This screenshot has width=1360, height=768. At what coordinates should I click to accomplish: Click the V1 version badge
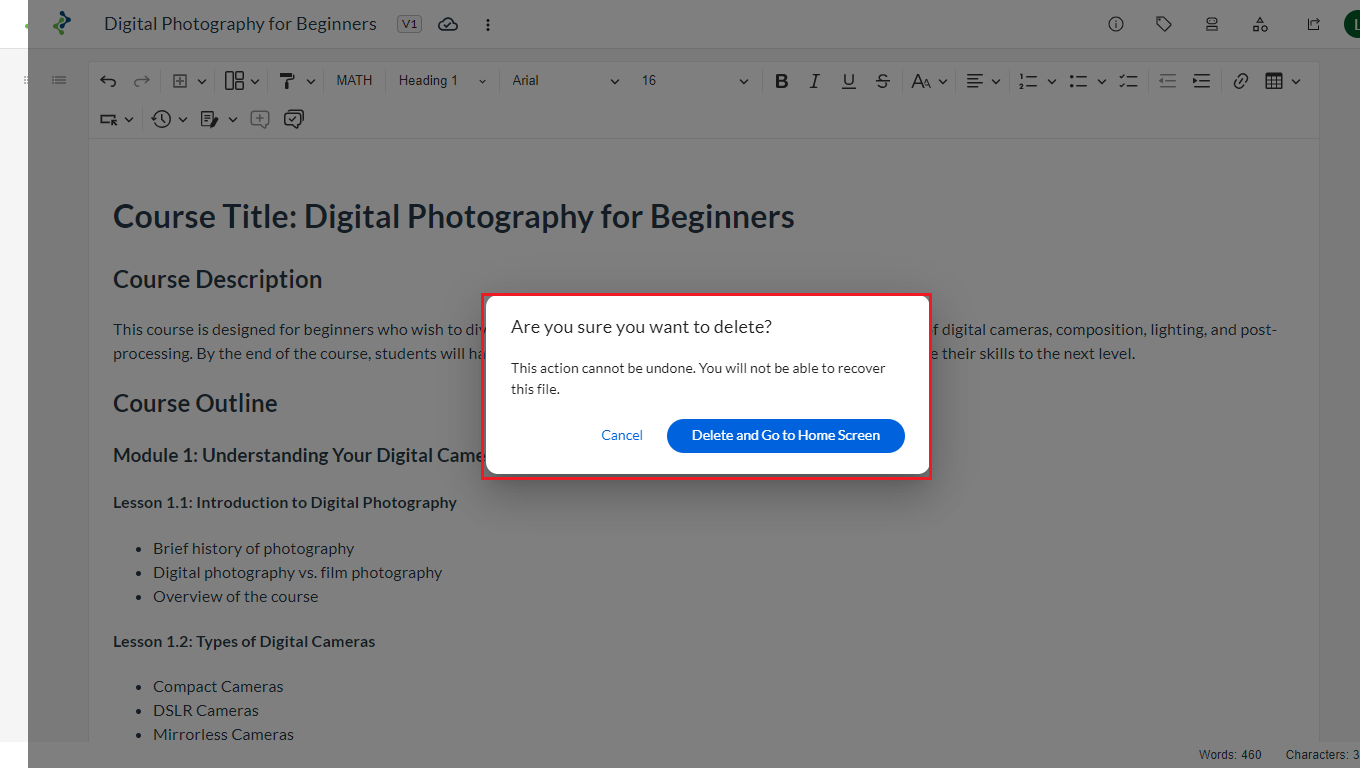(409, 24)
